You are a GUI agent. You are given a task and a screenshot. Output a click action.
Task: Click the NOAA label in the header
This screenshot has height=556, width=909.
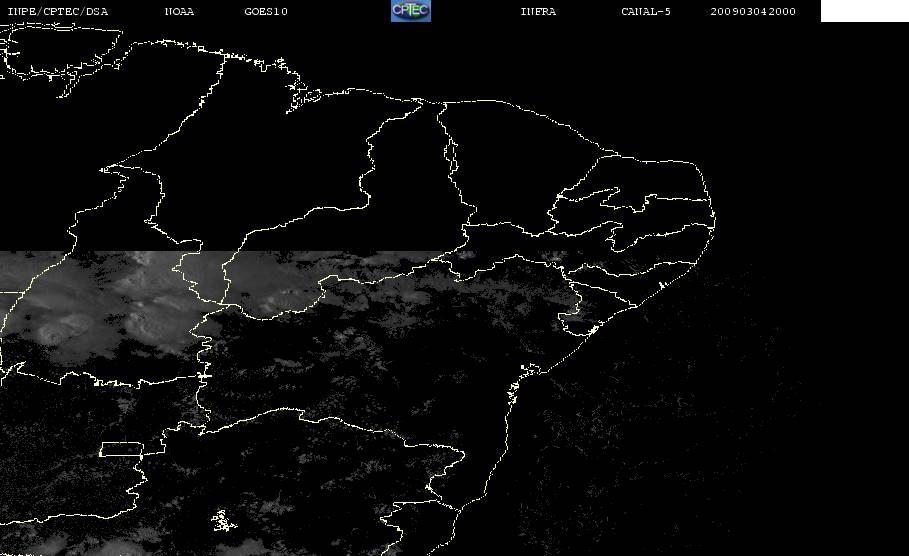179,12
